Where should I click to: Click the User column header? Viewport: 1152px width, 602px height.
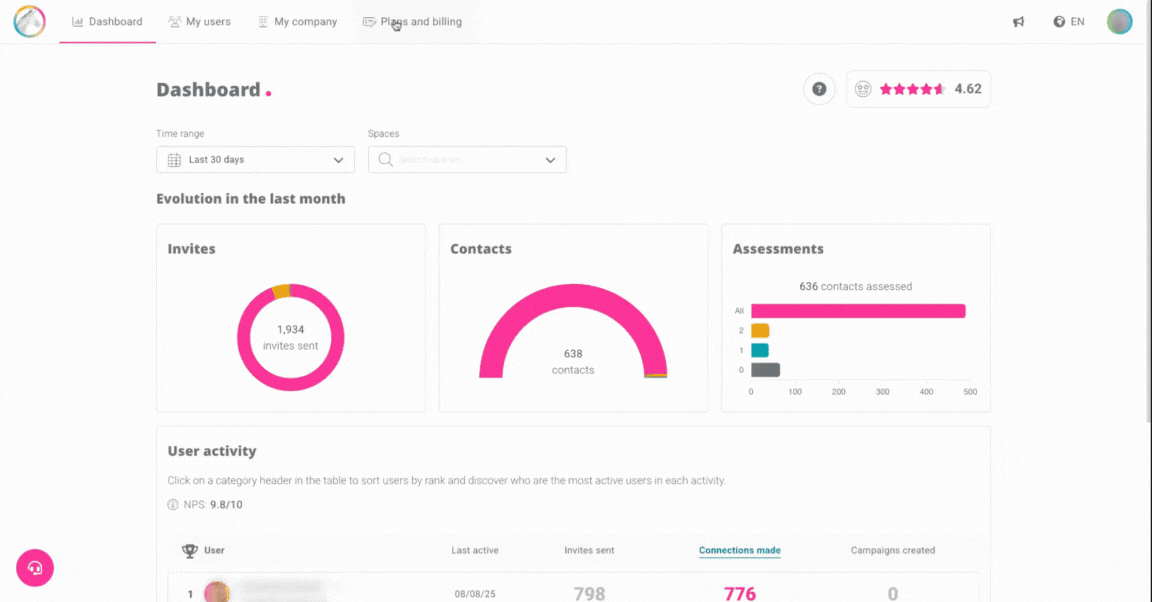tap(215, 550)
